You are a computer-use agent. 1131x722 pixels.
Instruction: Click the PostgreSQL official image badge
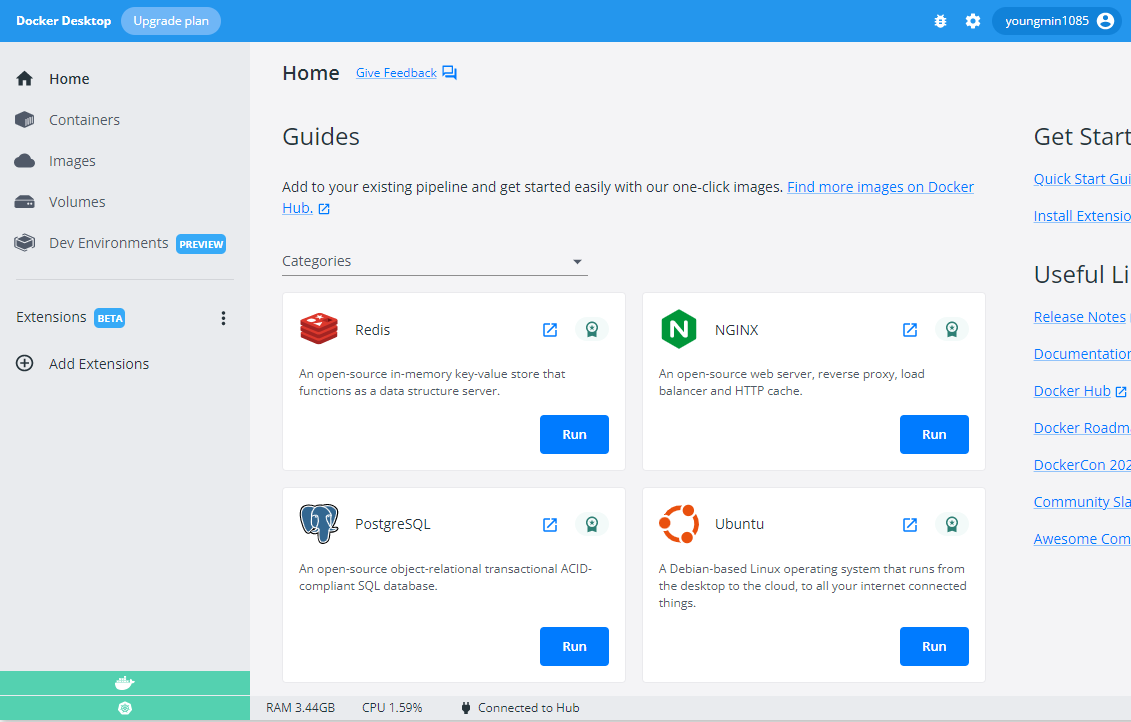[591, 524]
